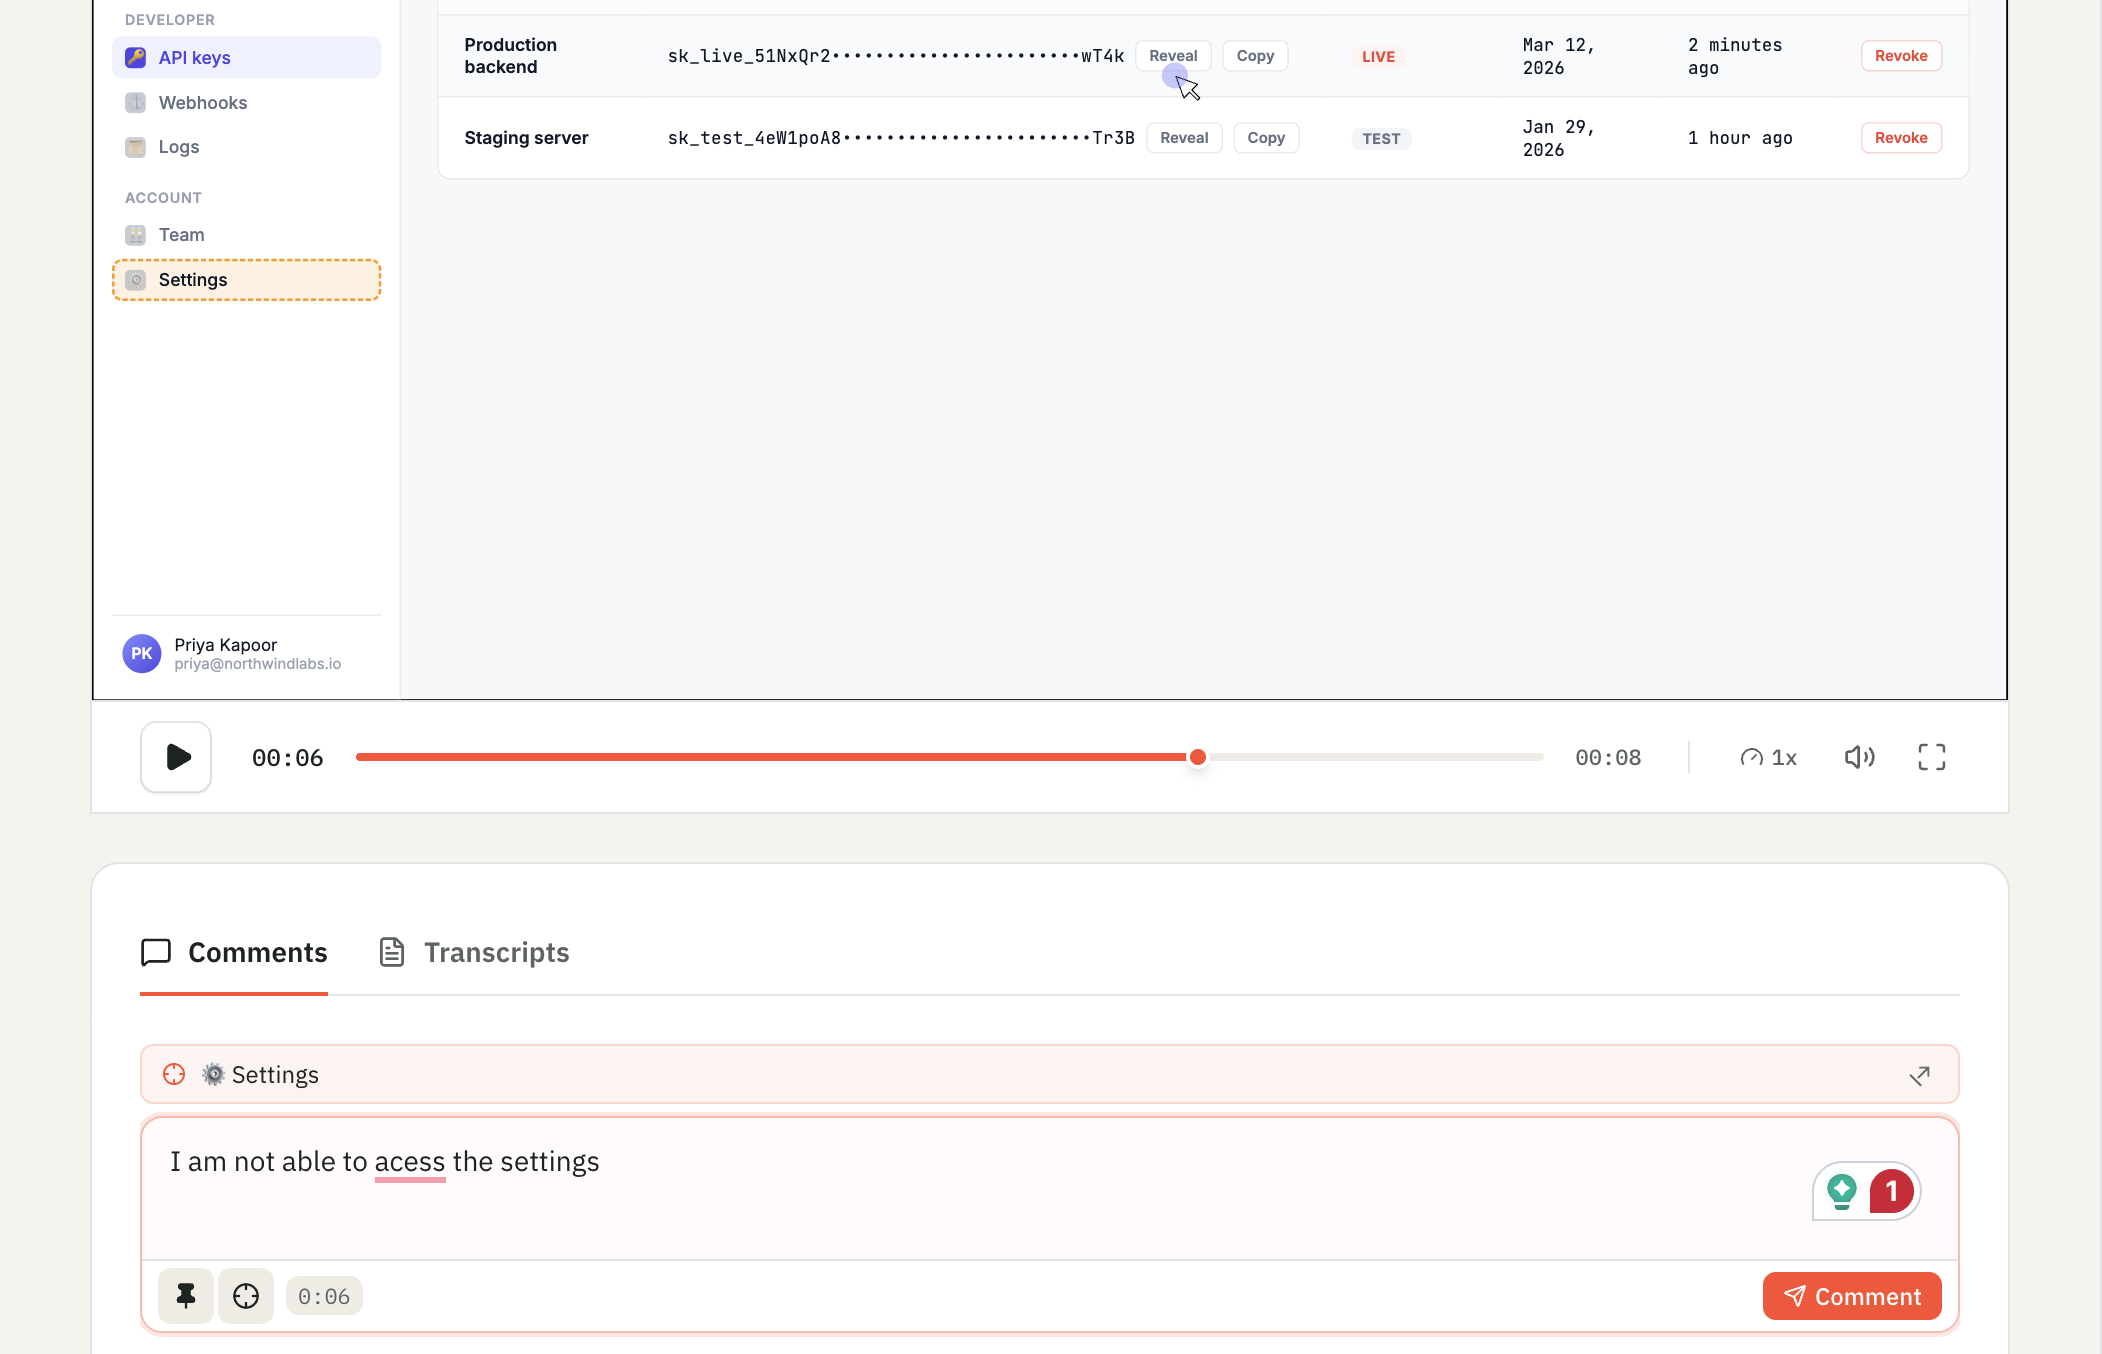Mute the video volume
Screen dimensions: 2102x1354
click(1859, 758)
